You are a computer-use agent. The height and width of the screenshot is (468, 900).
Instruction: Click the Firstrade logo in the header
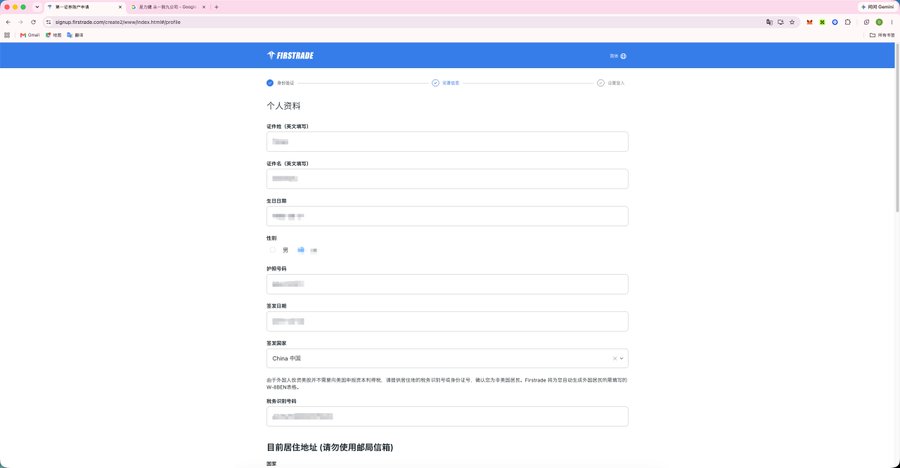290,56
